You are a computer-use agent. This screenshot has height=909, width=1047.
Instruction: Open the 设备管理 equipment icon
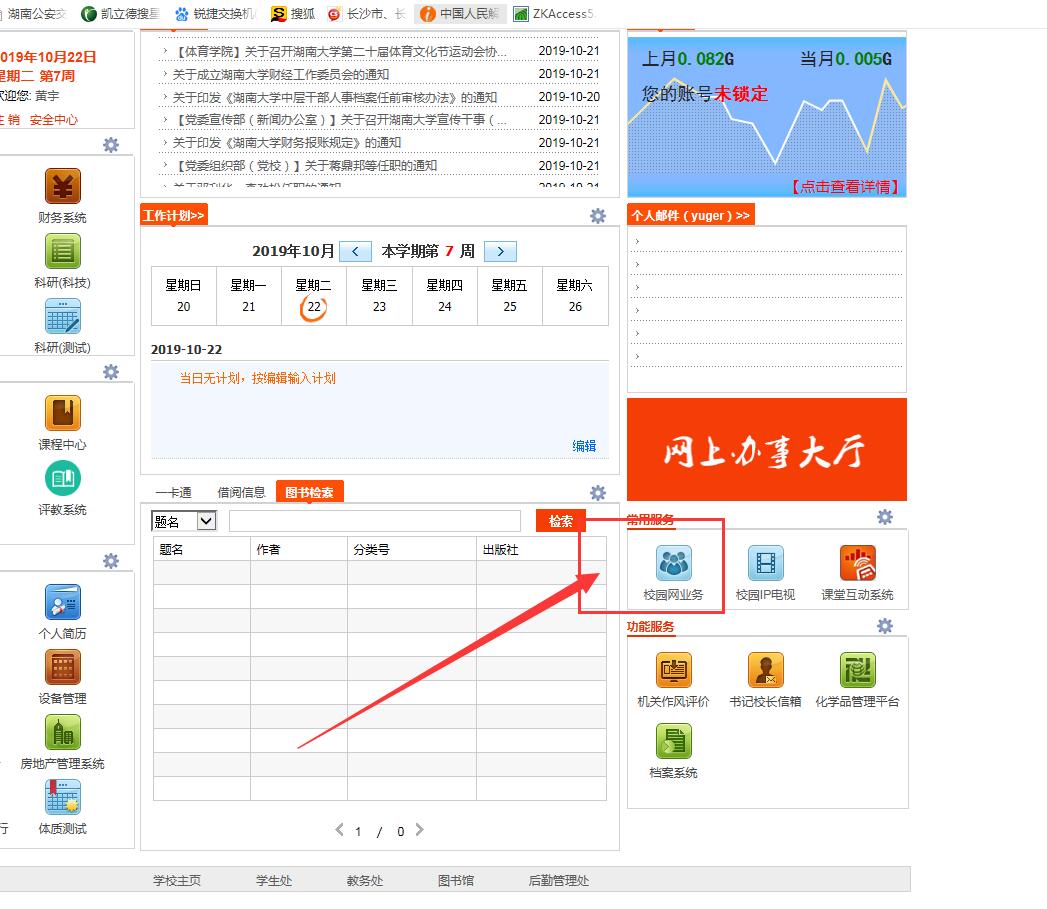(62, 668)
